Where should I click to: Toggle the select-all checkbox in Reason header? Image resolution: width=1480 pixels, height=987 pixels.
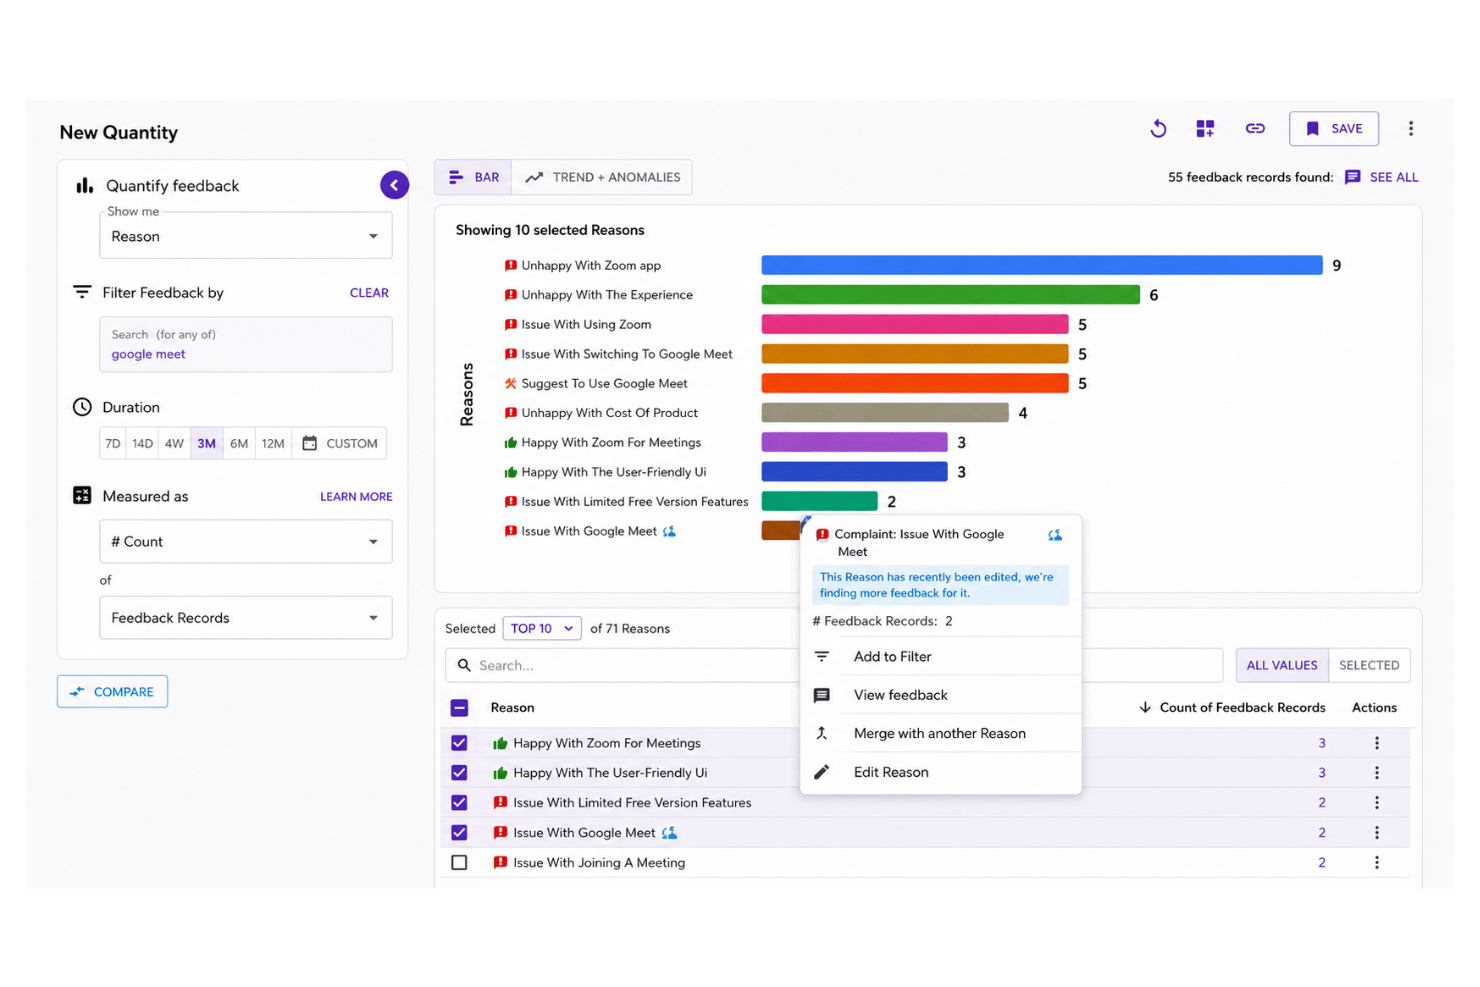(x=459, y=708)
